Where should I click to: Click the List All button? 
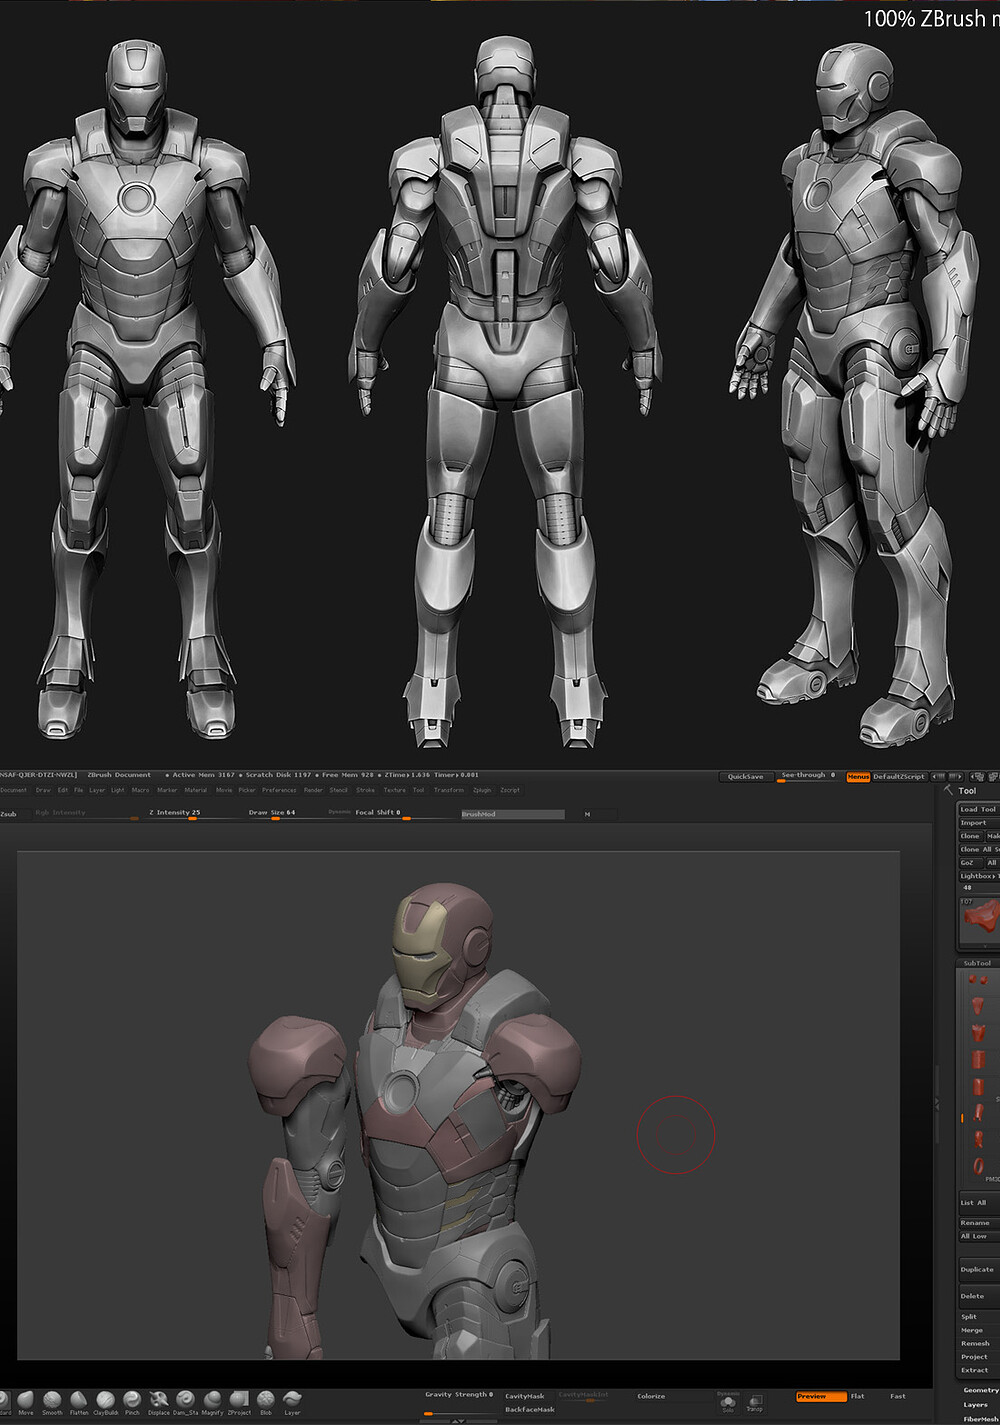[x=978, y=1203]
